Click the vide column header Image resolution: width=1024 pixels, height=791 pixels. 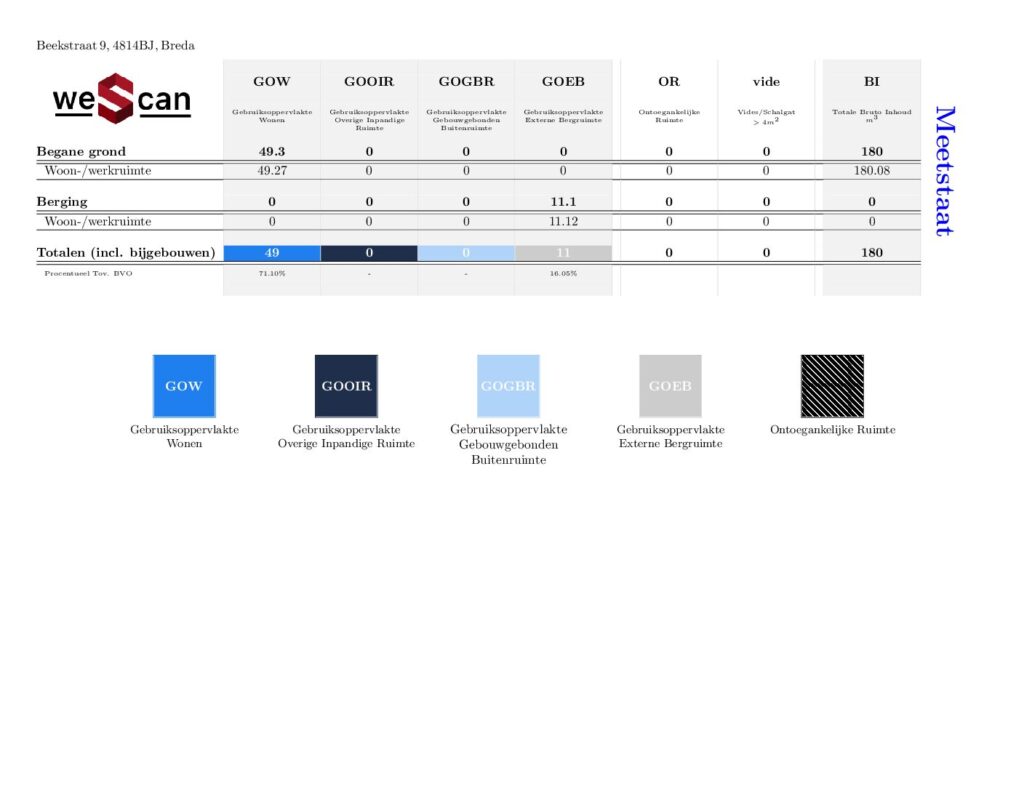[766, 82]
